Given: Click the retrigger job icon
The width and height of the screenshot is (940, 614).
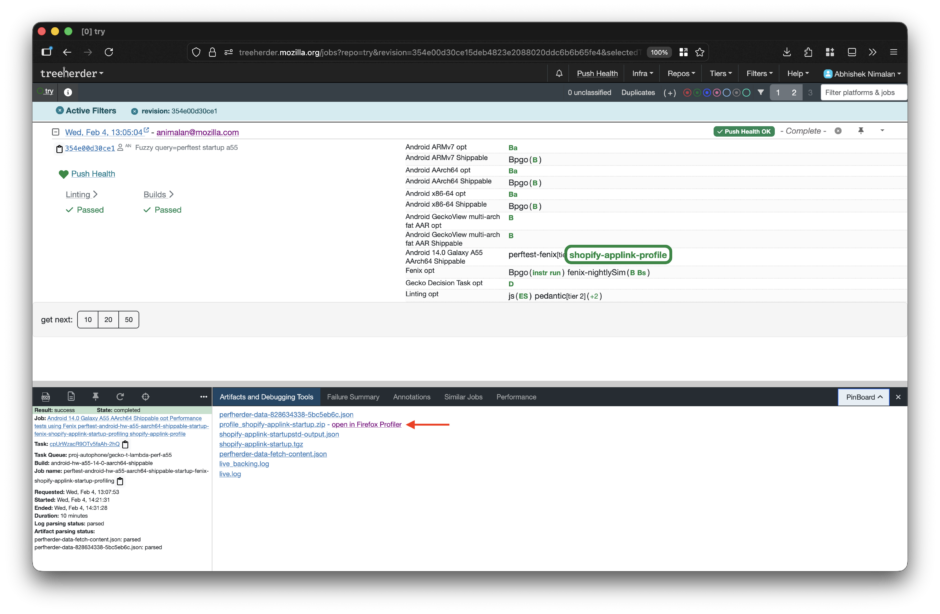Looking at the screenshot, I should coord(120,397).
